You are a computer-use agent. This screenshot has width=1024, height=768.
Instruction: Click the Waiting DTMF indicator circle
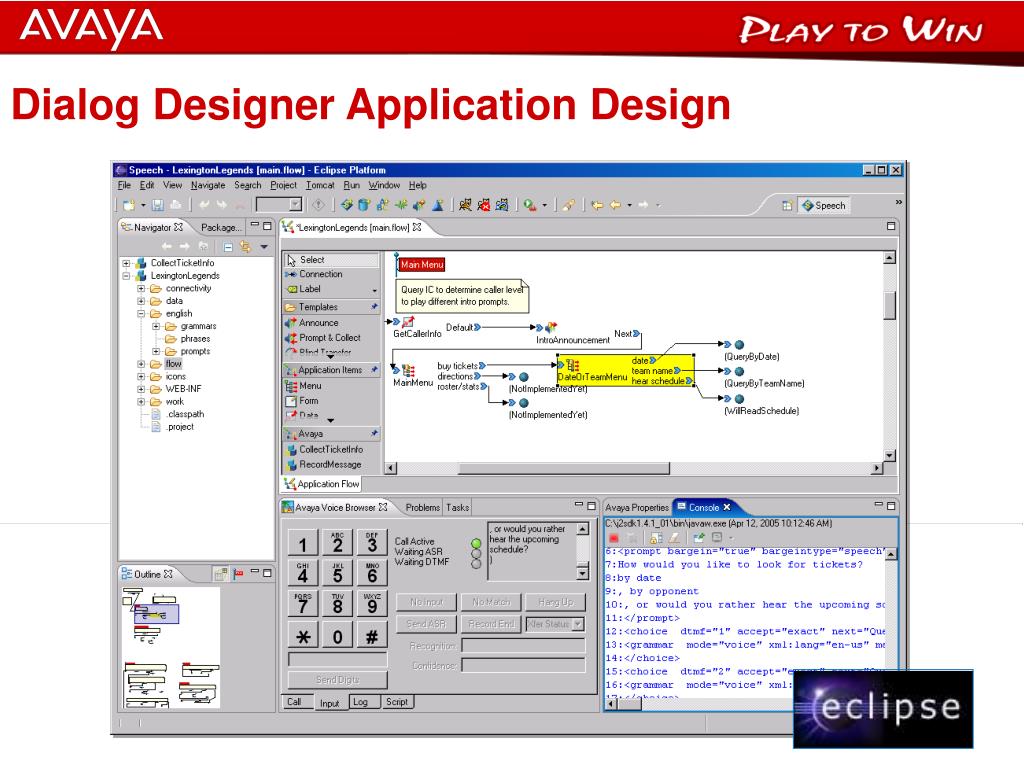click(476, 563)
